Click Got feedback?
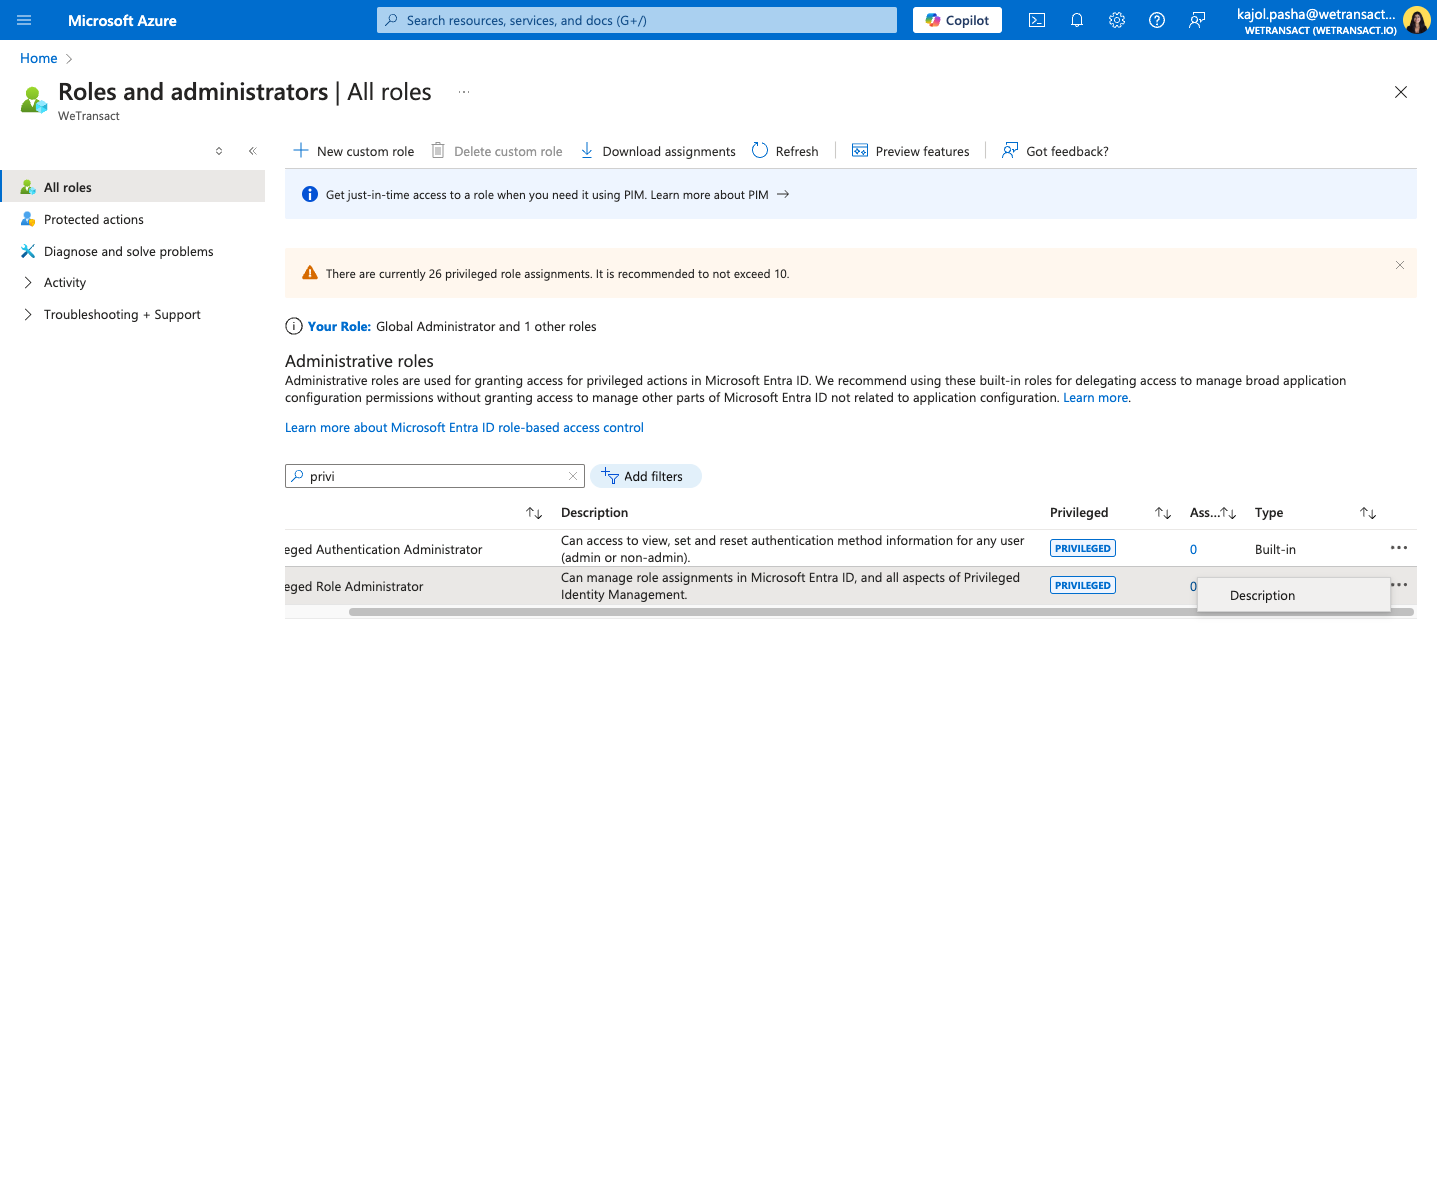 tap(1055, 151)
